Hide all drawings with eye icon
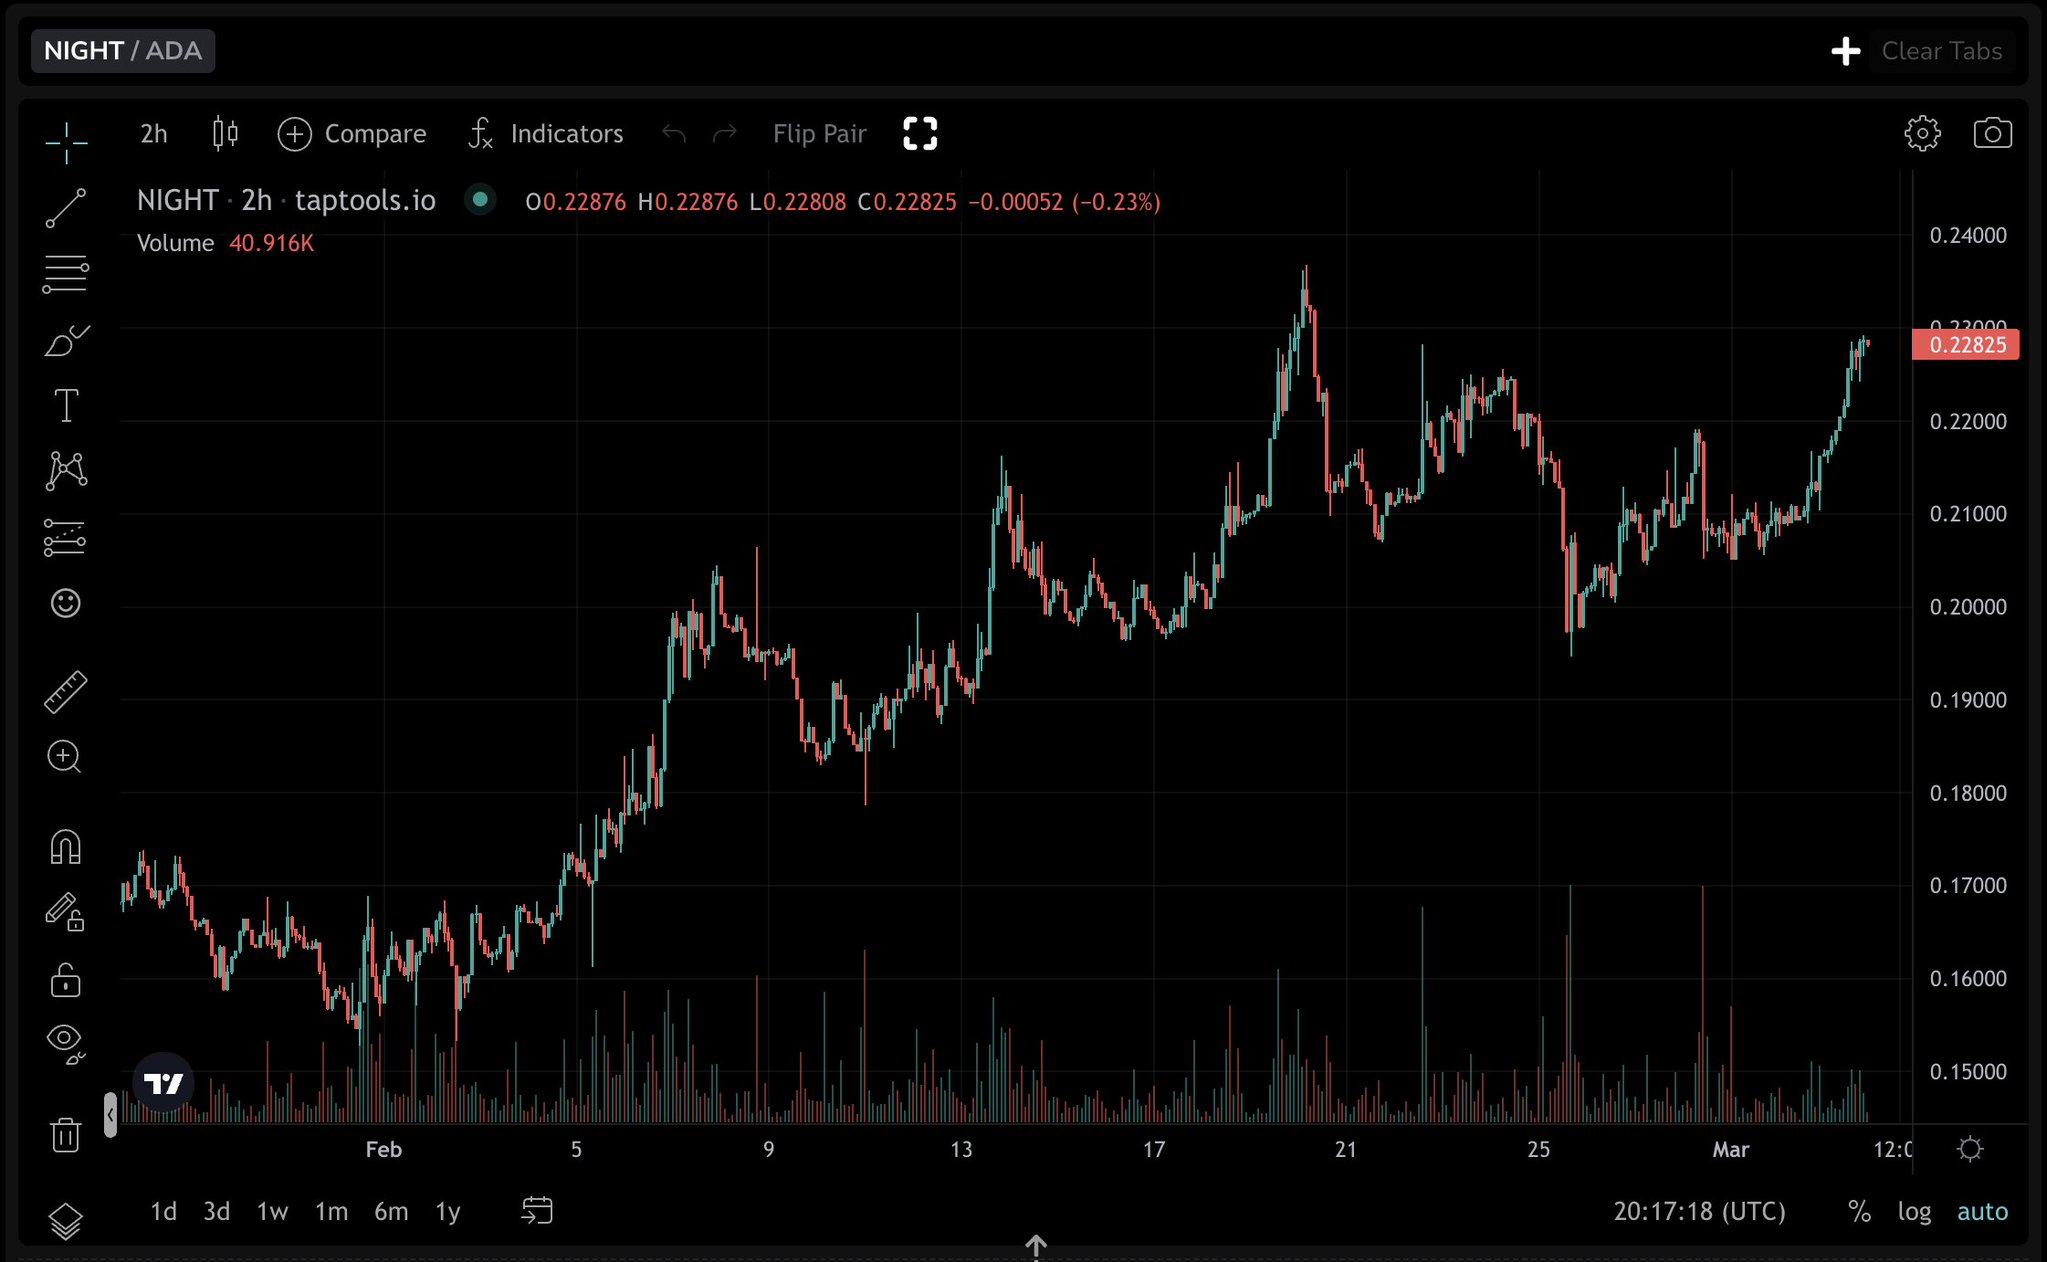 click(66, 1040)
